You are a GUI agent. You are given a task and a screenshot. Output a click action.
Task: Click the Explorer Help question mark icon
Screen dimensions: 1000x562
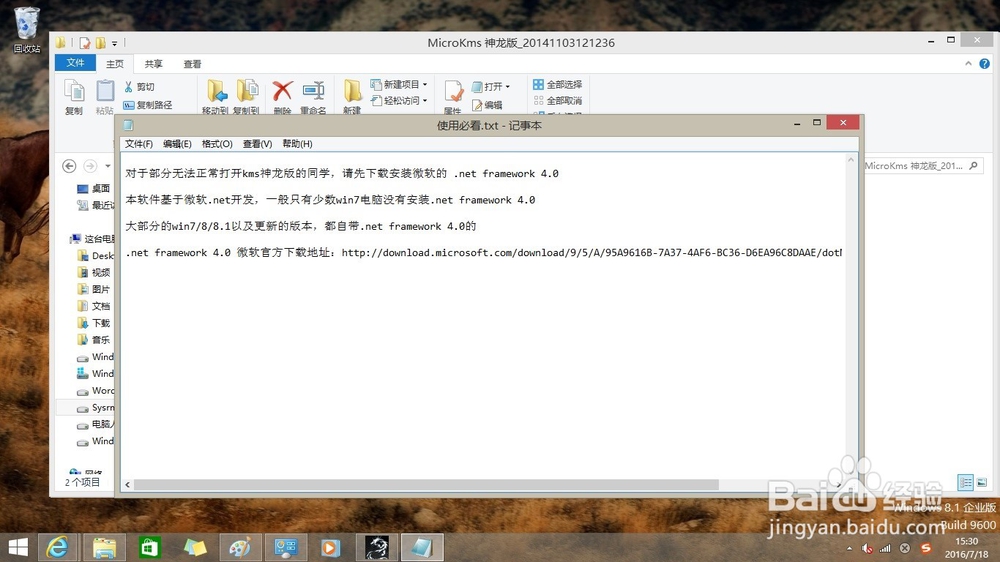985,64
